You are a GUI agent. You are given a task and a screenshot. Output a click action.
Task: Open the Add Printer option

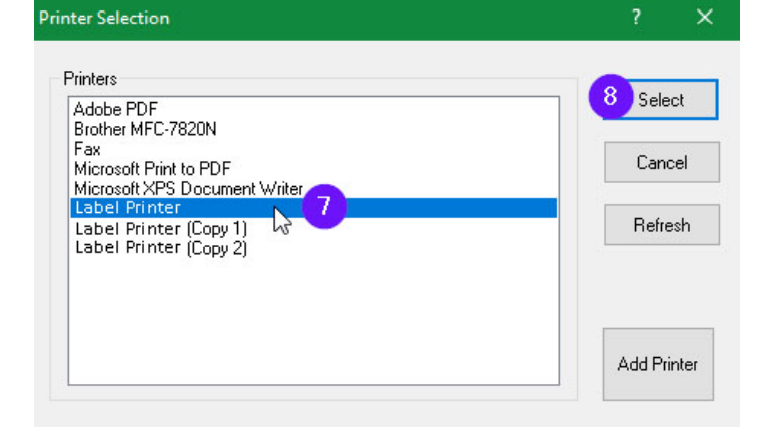point(657,364)
